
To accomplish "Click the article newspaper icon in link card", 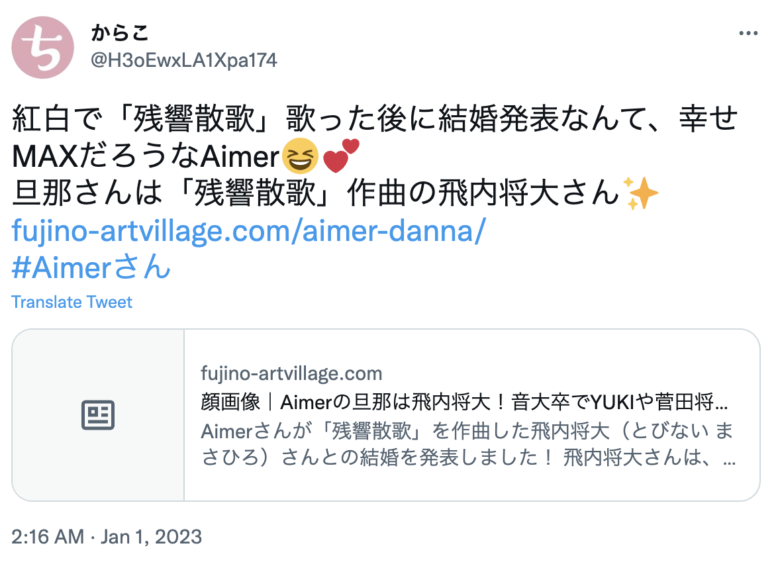I will (x=98, y=415).
